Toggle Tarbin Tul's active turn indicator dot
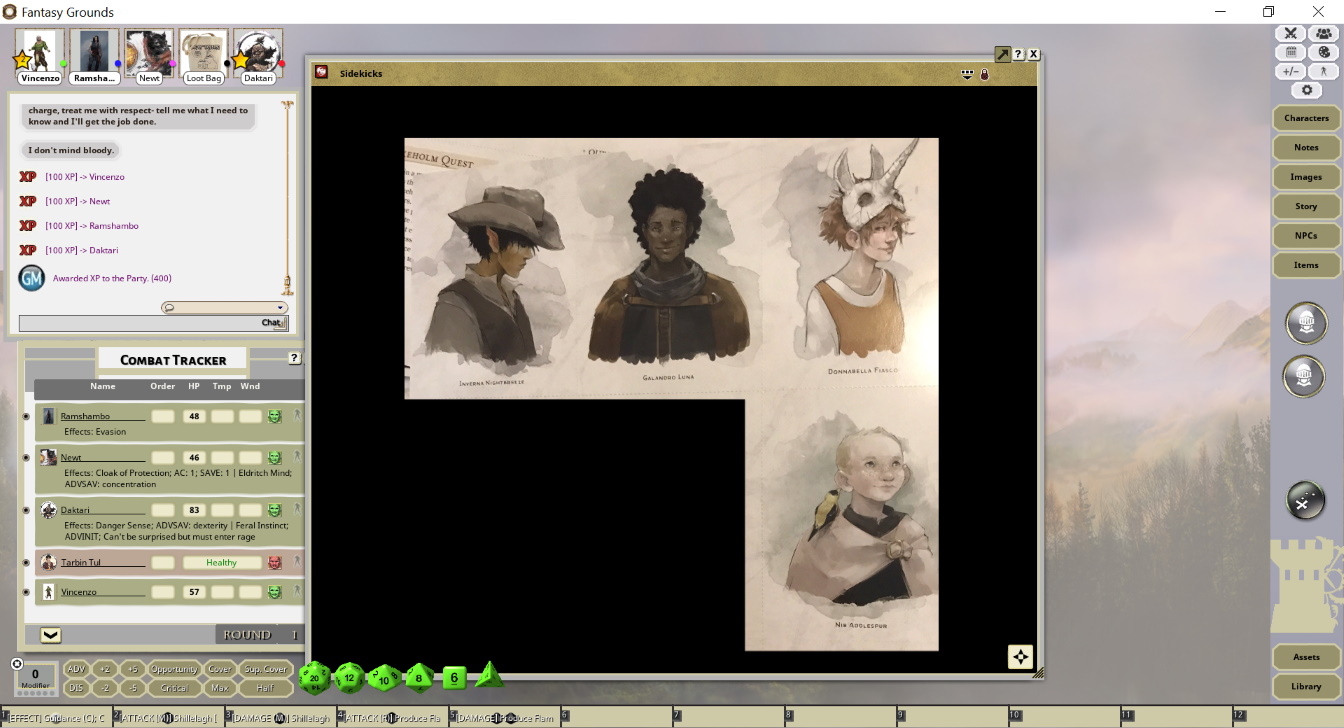The width and height of the screenshot is (1344, 728). 26,563
